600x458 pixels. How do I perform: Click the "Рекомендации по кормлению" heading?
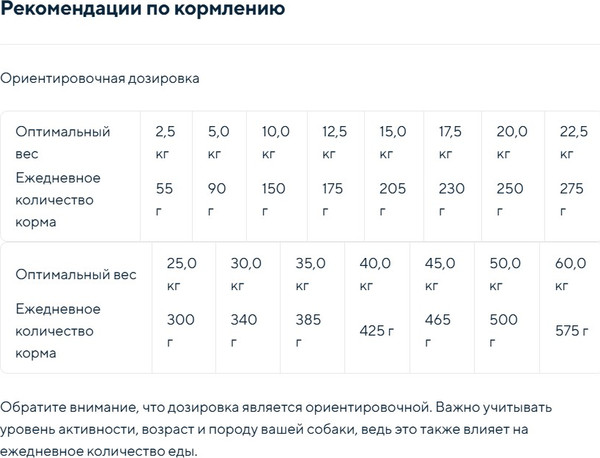(141, 11)
